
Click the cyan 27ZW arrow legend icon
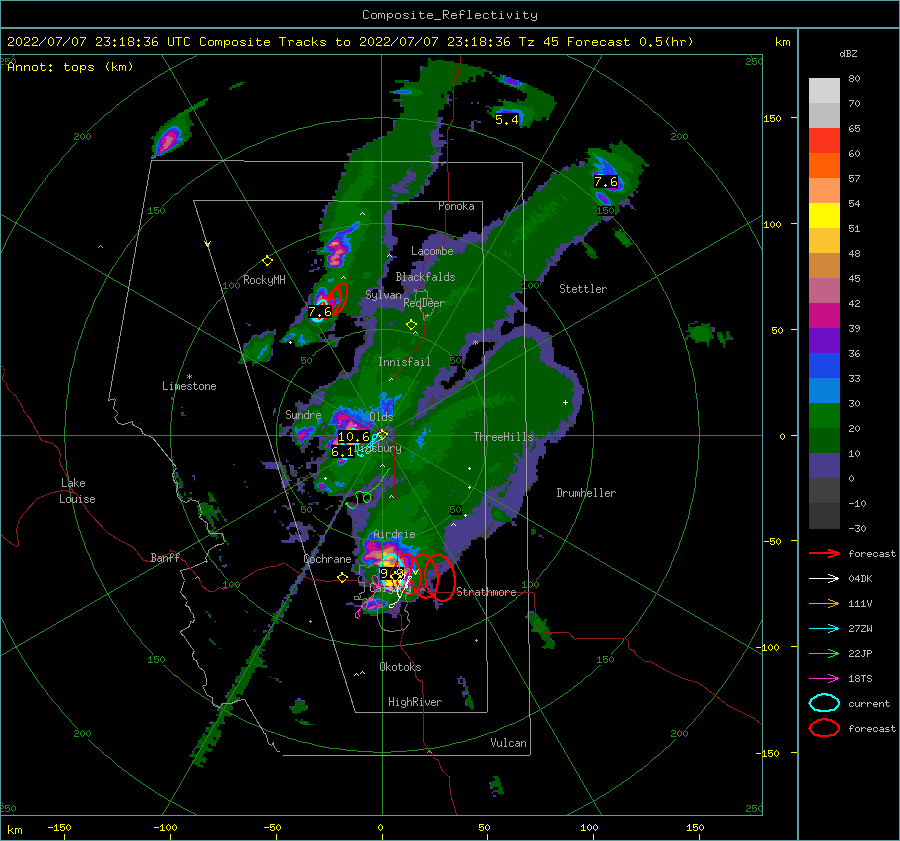(824, 629)
